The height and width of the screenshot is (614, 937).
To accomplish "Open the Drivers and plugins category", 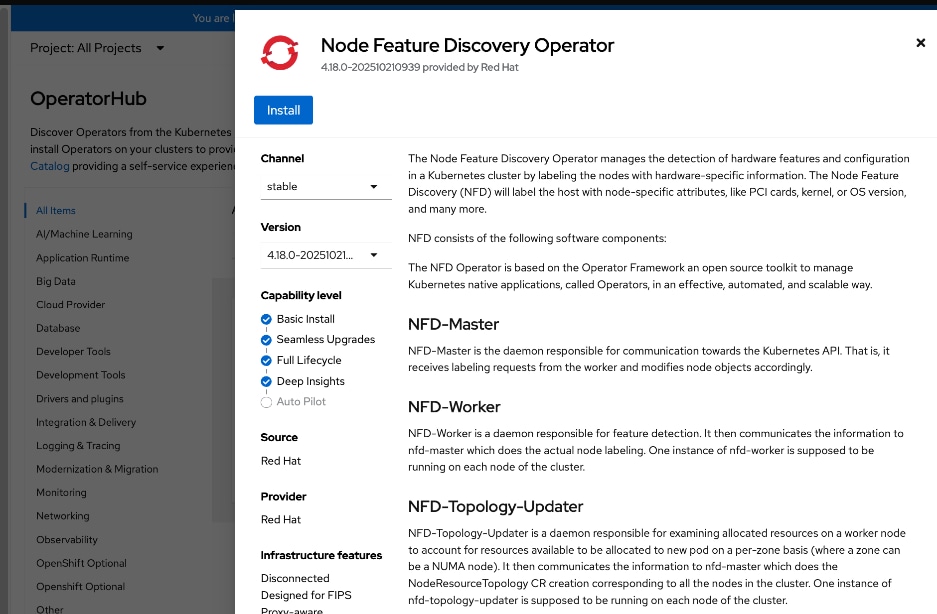I will tap(79, 399).
